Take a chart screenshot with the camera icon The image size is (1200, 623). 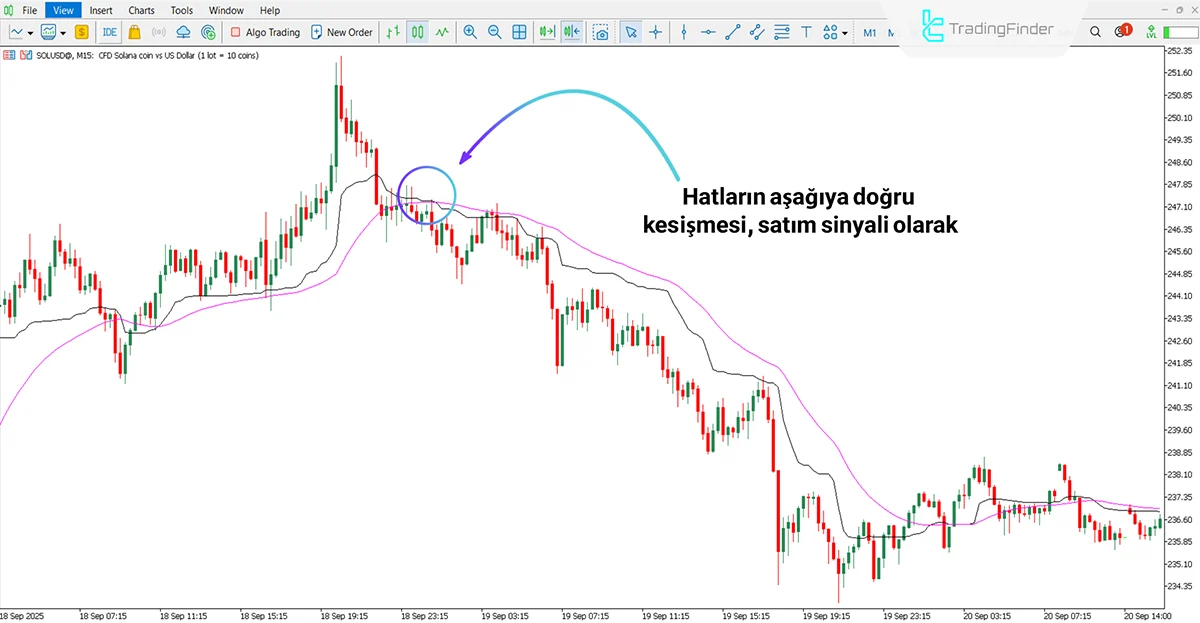point(603,32)
